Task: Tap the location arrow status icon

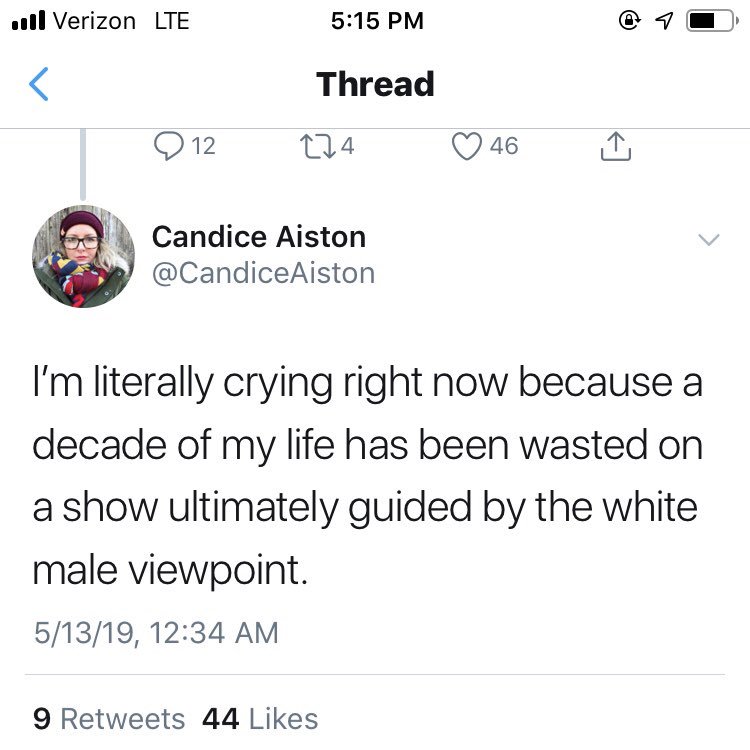Action: [664, 21]
